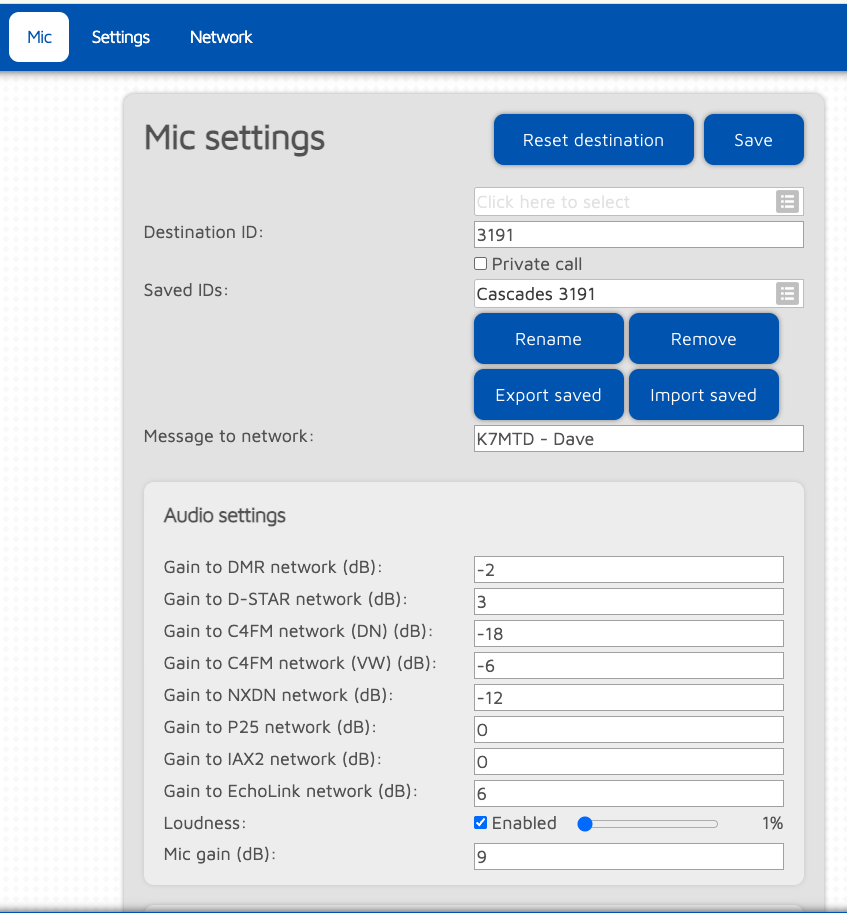The width and height of the screenshot is (847, 913).
Task: Select the Gain to DMR network field
Action: click(x=628, y=570)
